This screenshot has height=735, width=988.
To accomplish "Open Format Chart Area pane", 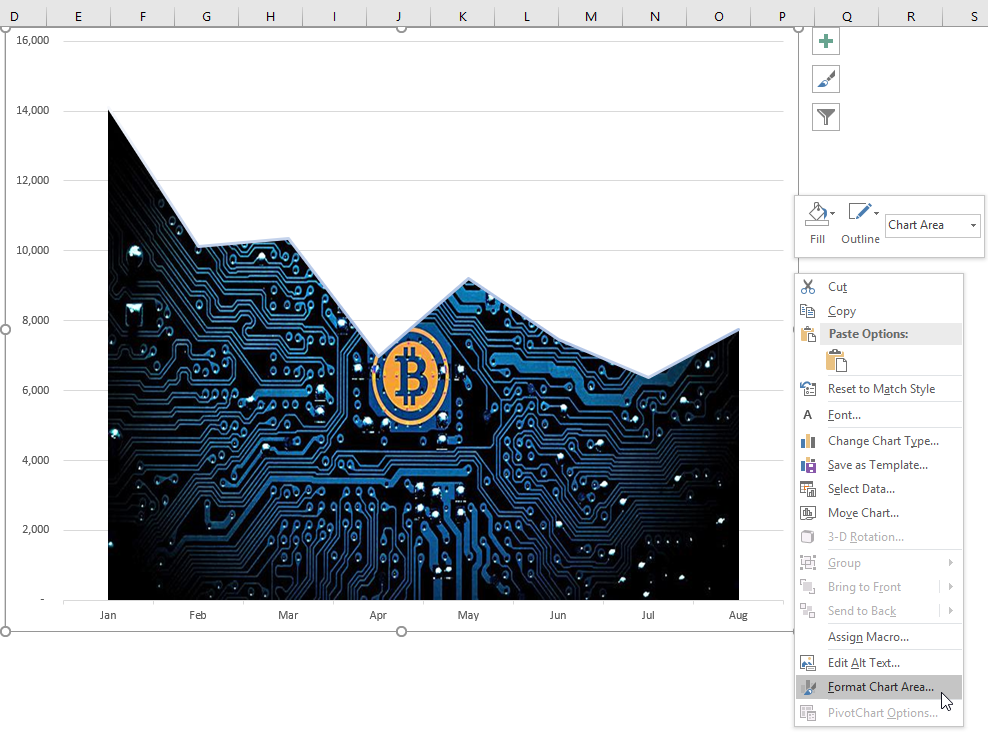I will [880, 687].
